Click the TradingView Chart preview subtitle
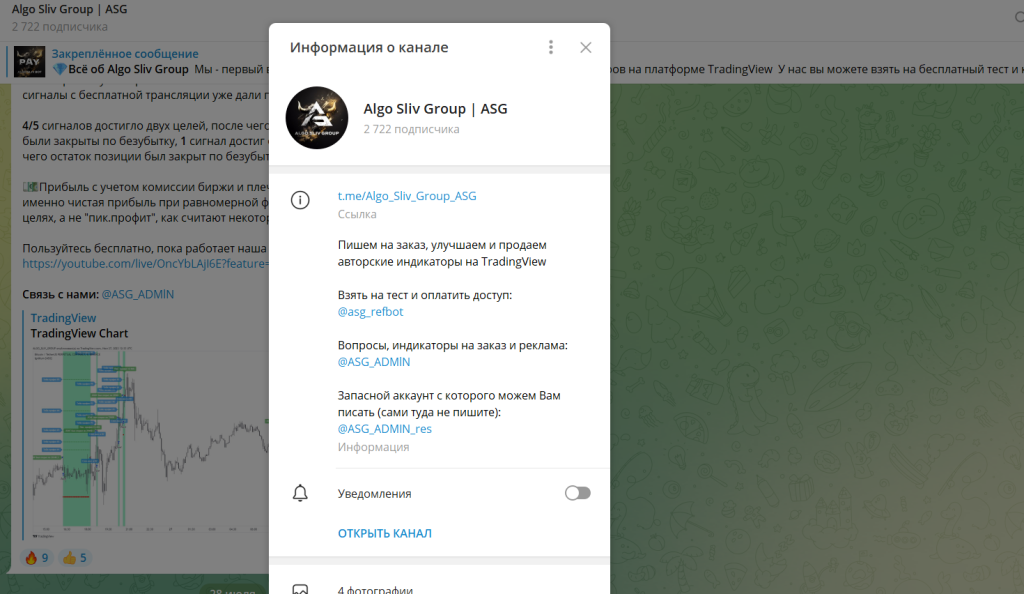The image size is (1024, 594). [x=79, y=334]
